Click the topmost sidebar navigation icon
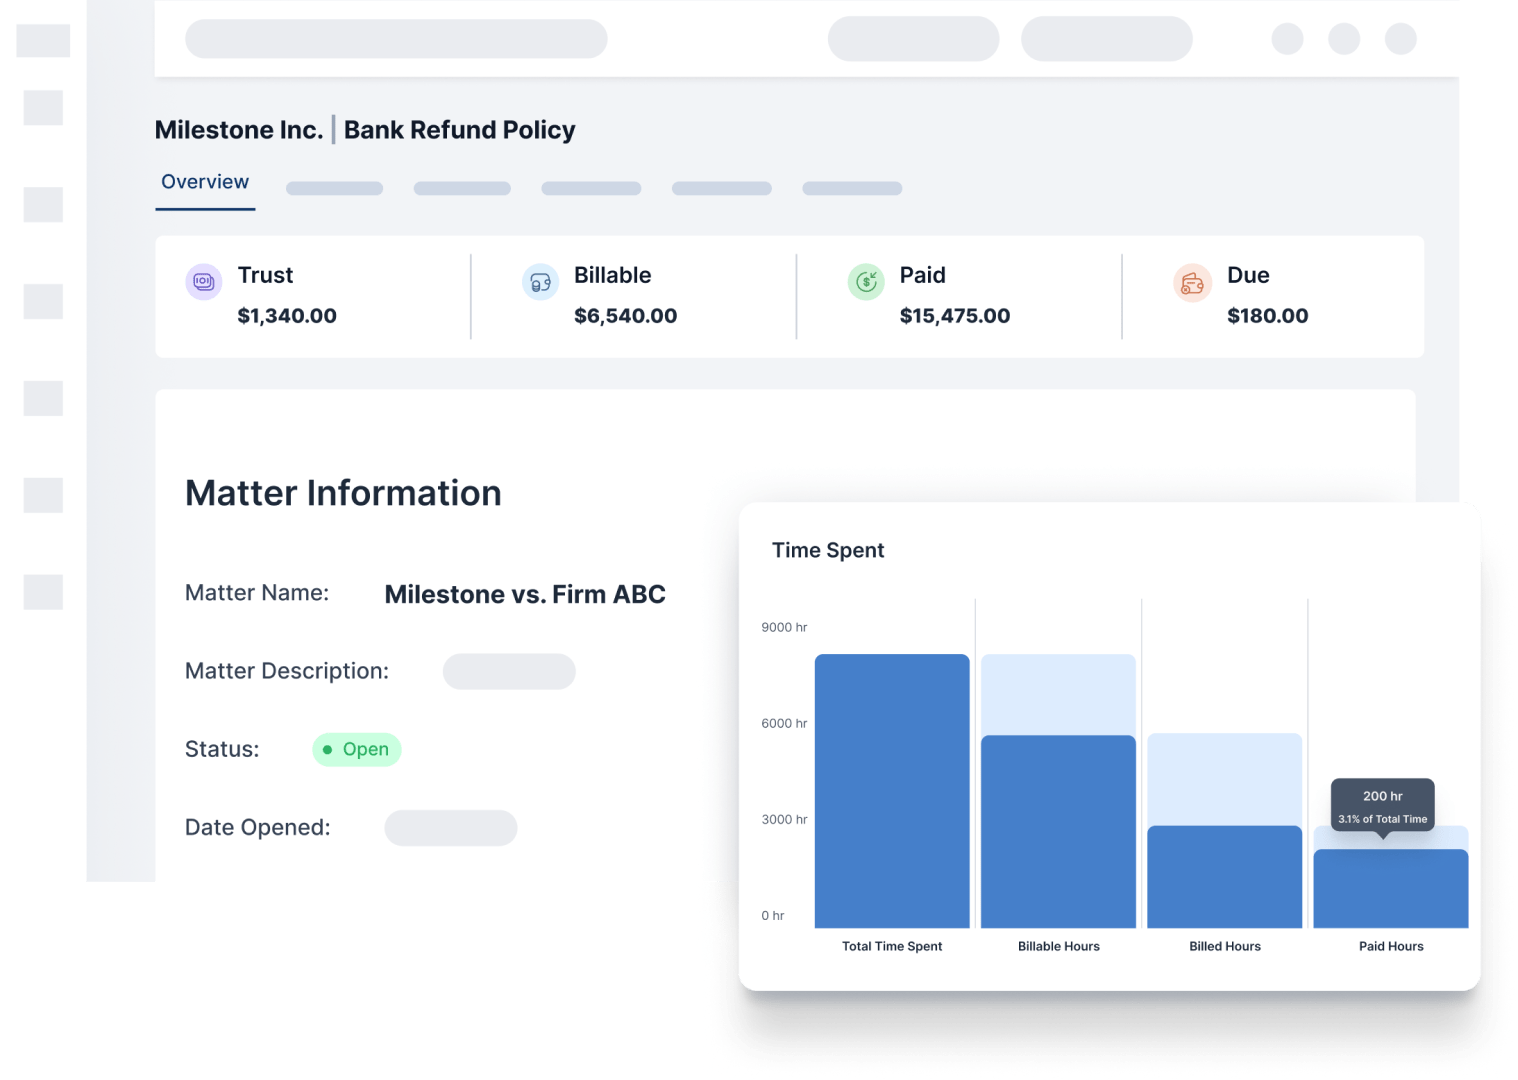Image resolution: width=1518 pixels, height=1080 pixels. pos(44,42)
